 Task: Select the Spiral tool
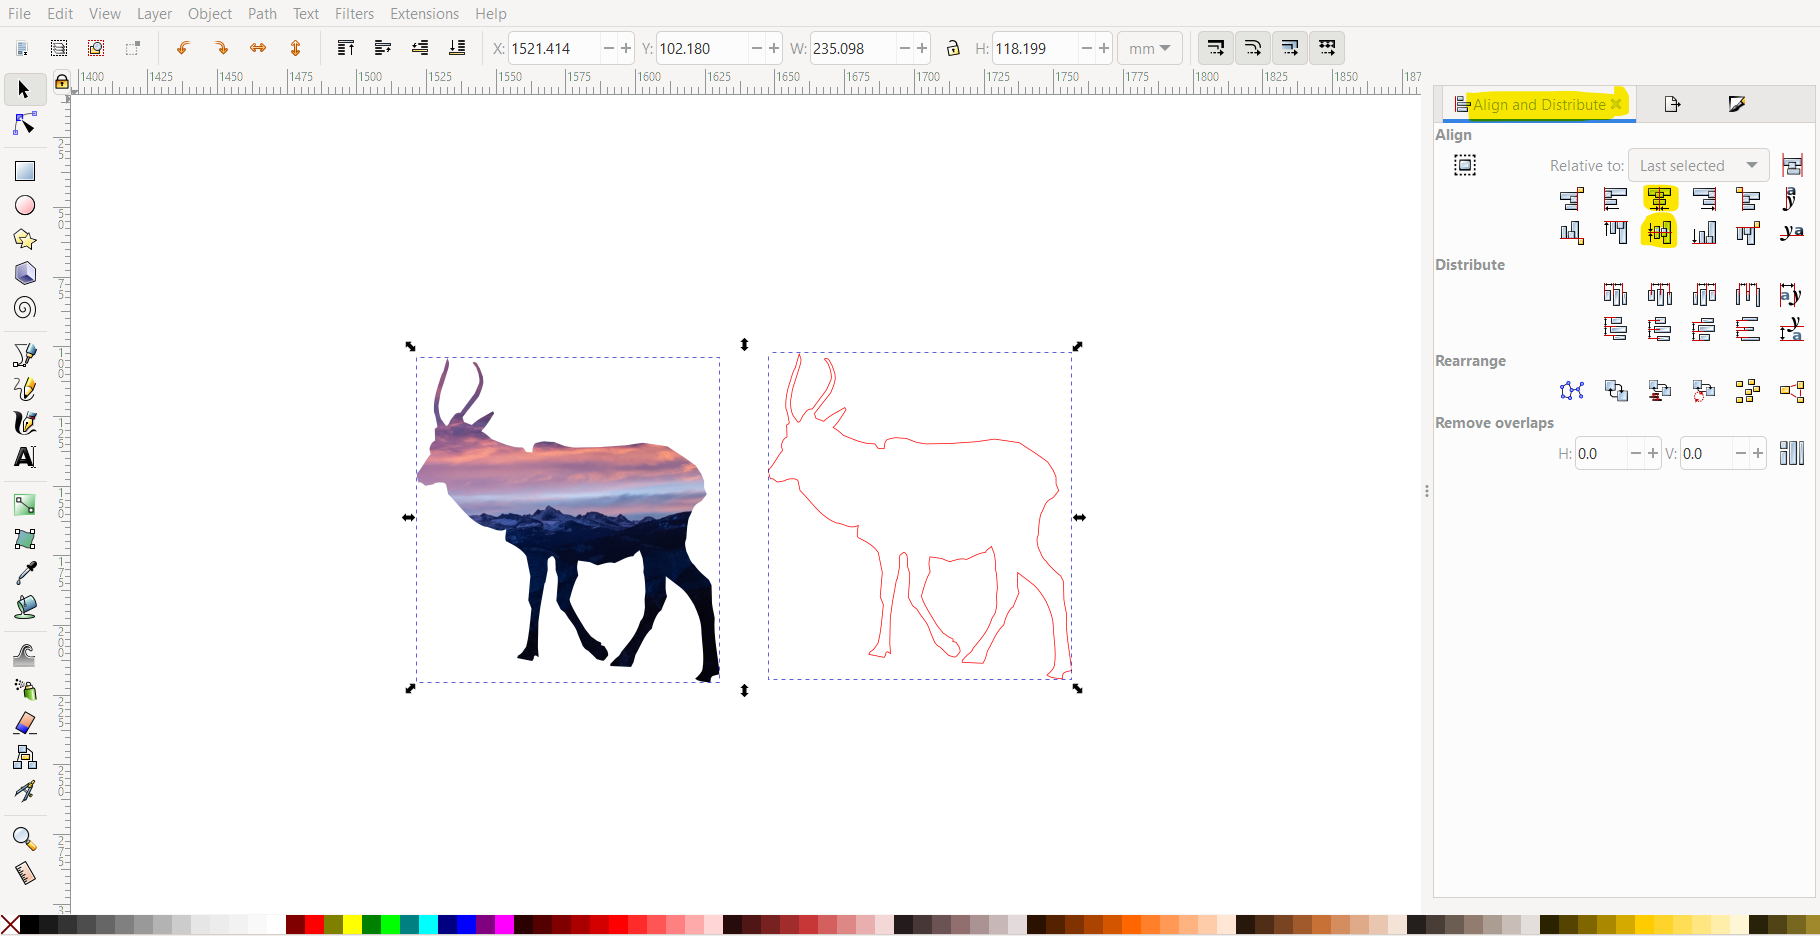point(24,307)
